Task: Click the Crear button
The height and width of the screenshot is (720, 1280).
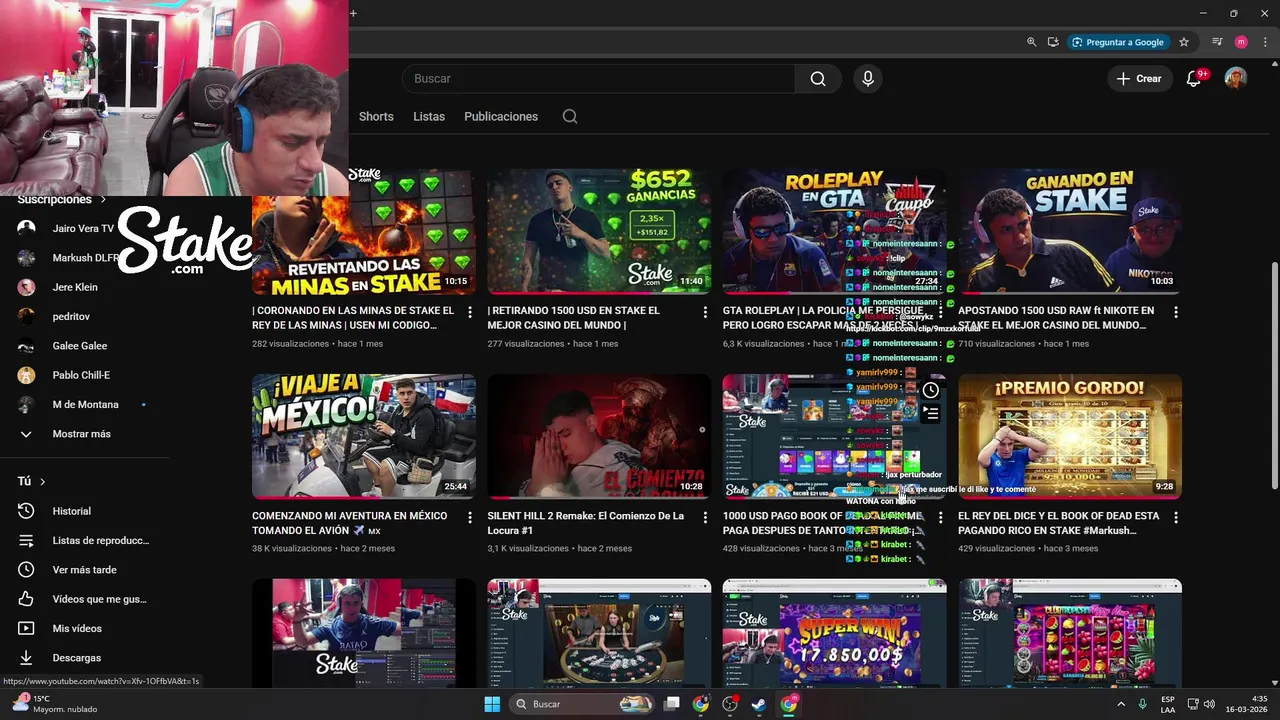Action: click(1139, 79)
